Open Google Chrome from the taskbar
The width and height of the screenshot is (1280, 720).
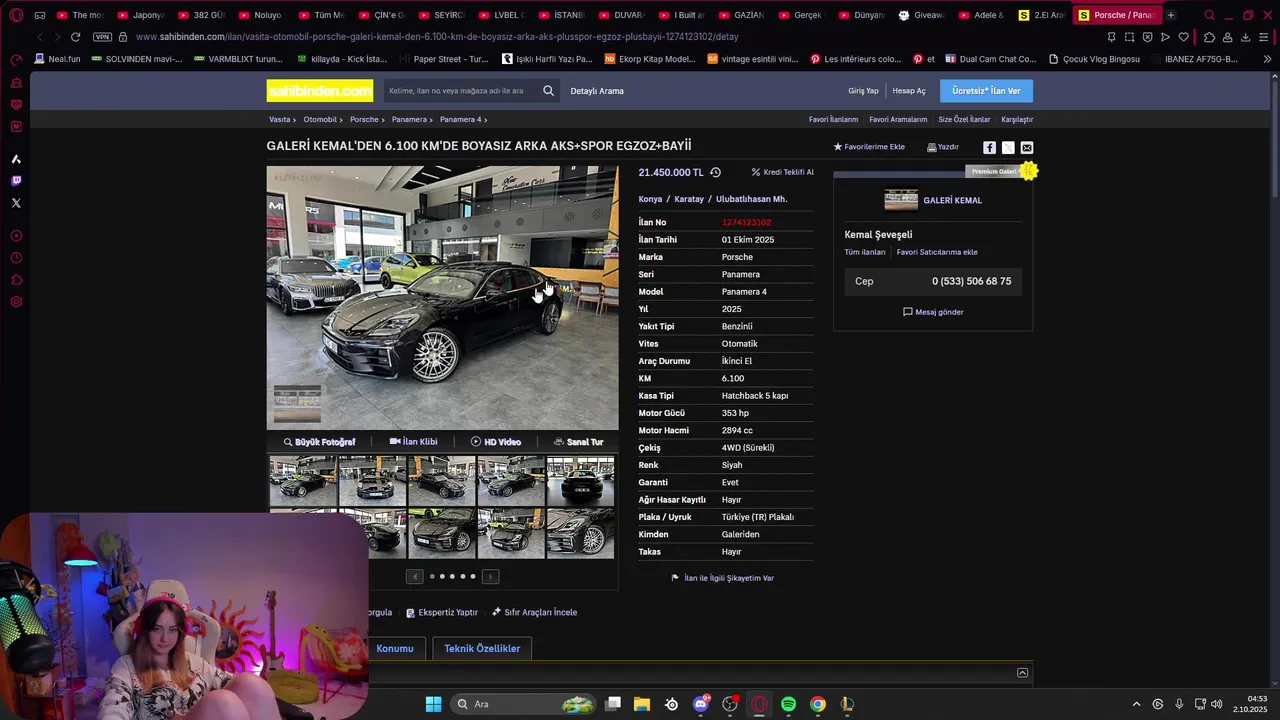click(x=818, y=704)
